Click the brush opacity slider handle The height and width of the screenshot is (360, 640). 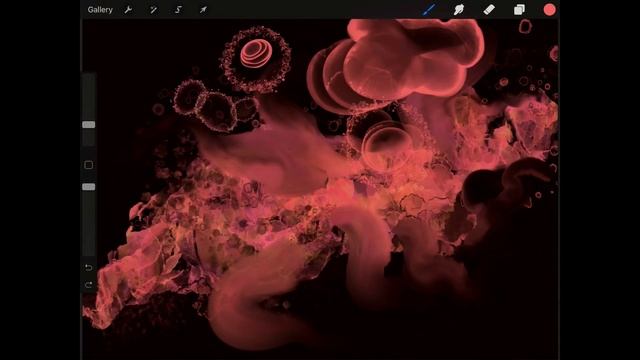point(89,187)
